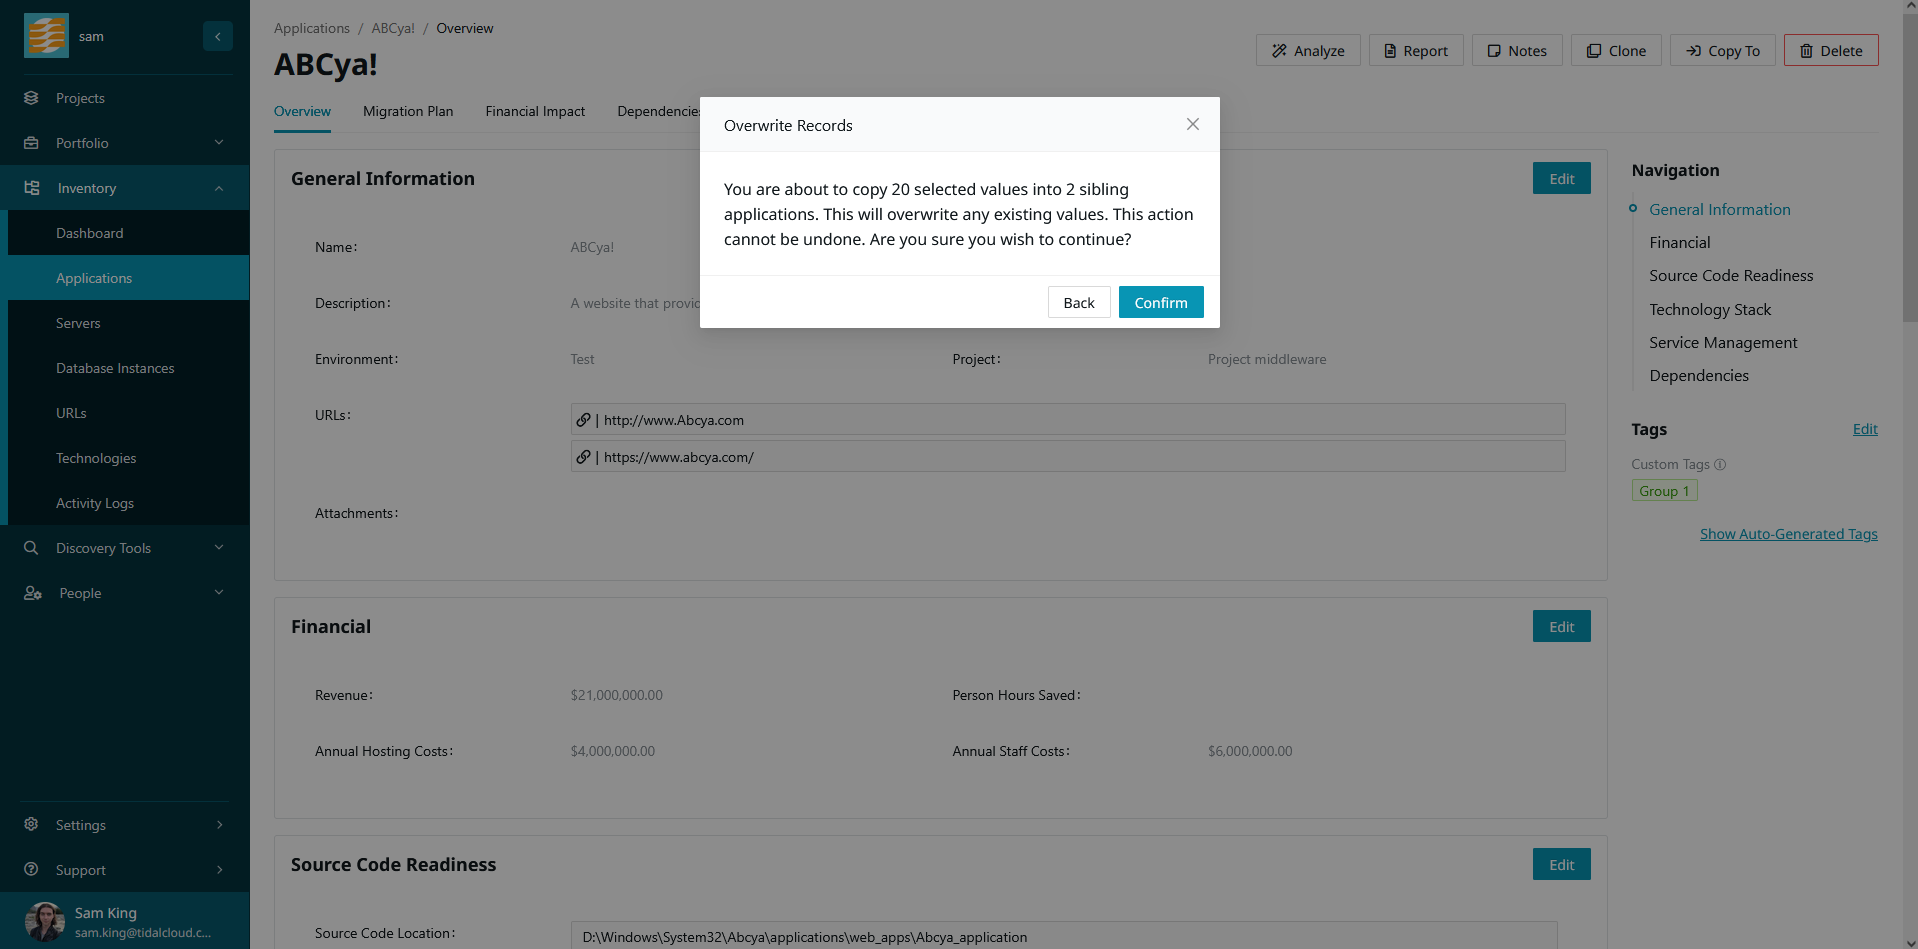Open Show Auto-Generated Tags link
1918x949 pixels.
(1788, 534)
